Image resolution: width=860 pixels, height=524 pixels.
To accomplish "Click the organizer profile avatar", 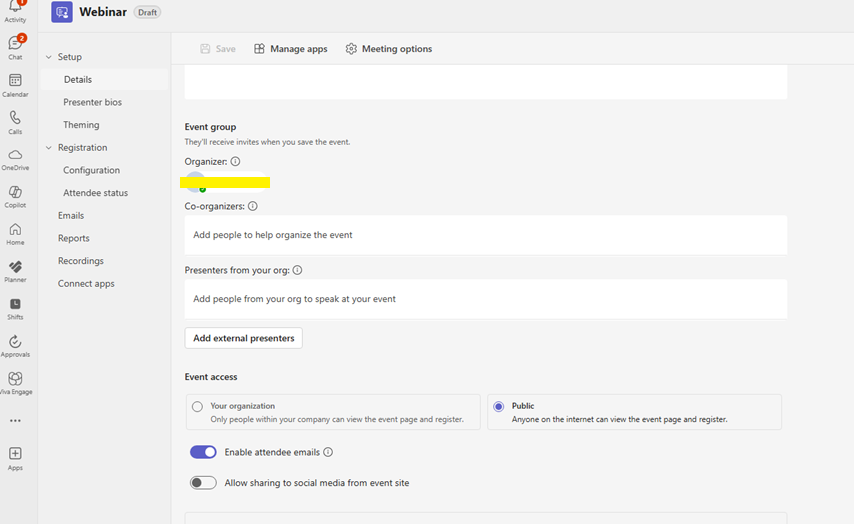I will [x=196, y=182].
